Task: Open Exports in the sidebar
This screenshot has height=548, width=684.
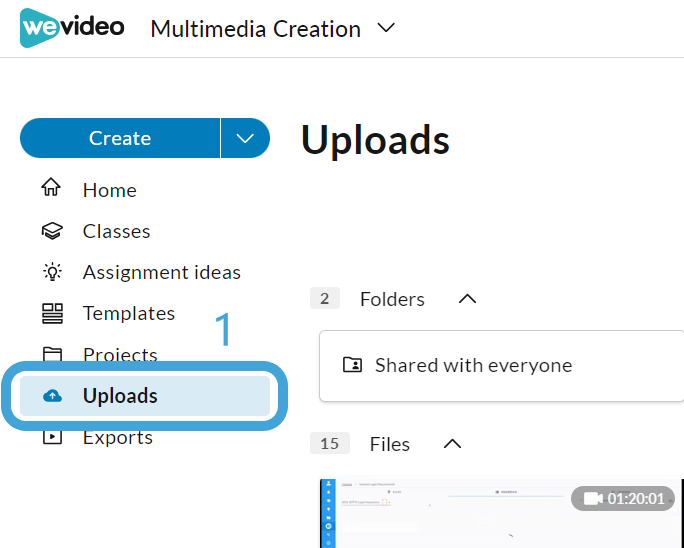Action: 118,437
